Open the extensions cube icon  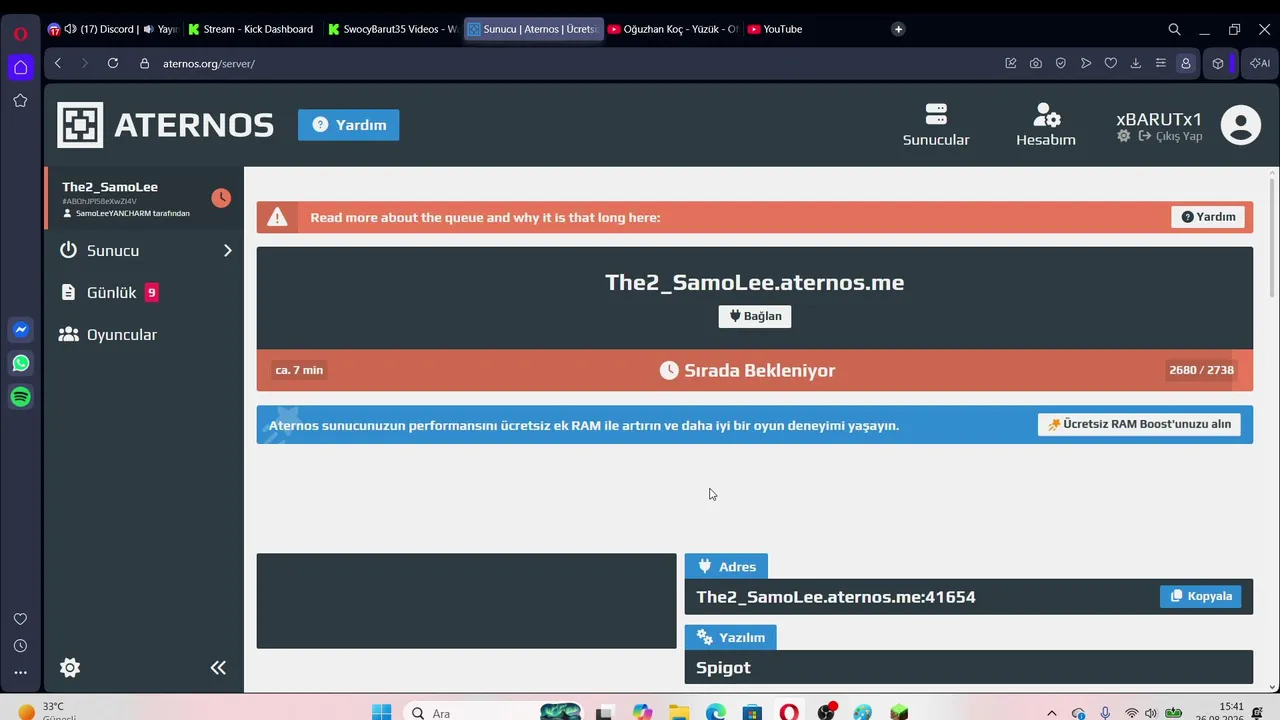click(1218, 63)
